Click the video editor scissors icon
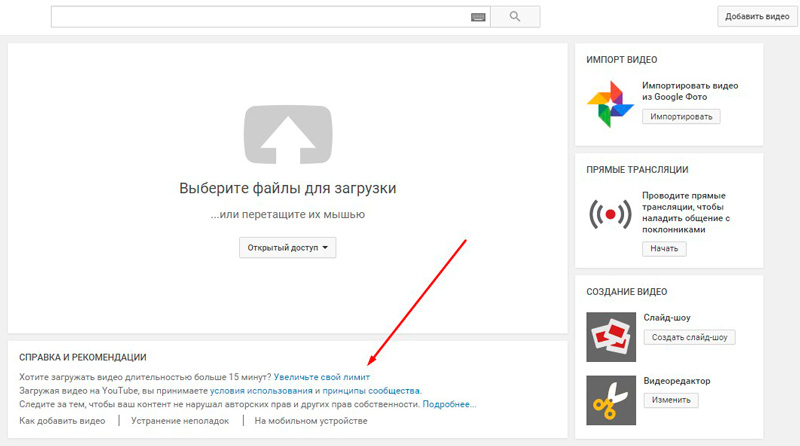This screenshot has height=446, width=800. [611, 400]
